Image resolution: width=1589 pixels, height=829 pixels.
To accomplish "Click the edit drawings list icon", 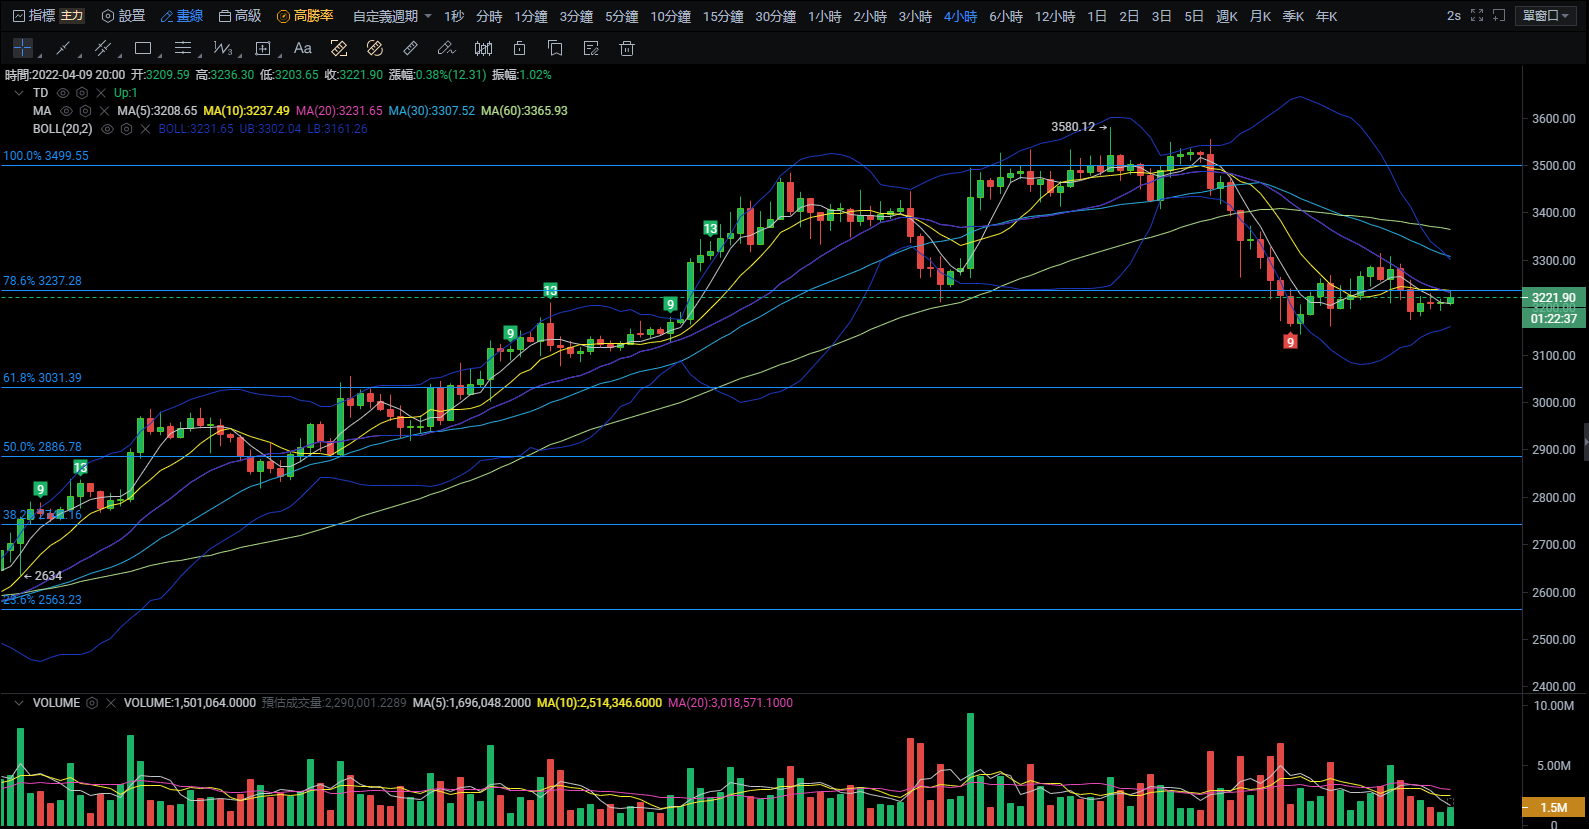I will pyautogui.click(x=591, y=48).
